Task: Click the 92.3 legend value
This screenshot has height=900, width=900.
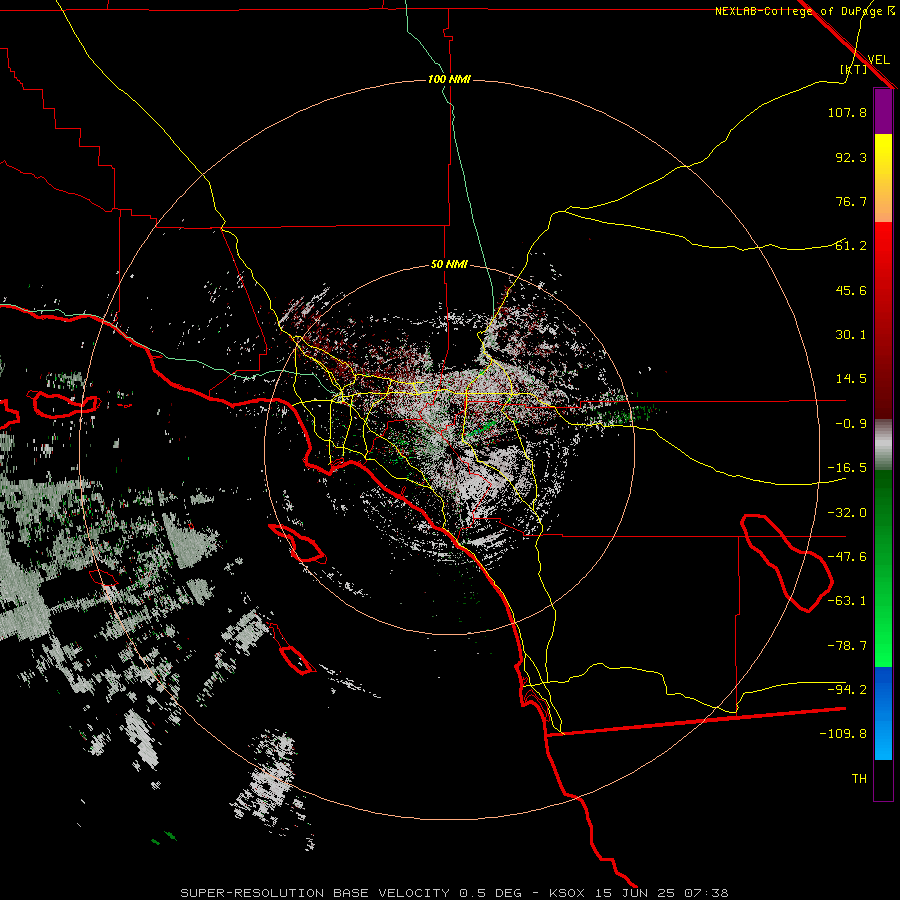Action: [851, 157]
